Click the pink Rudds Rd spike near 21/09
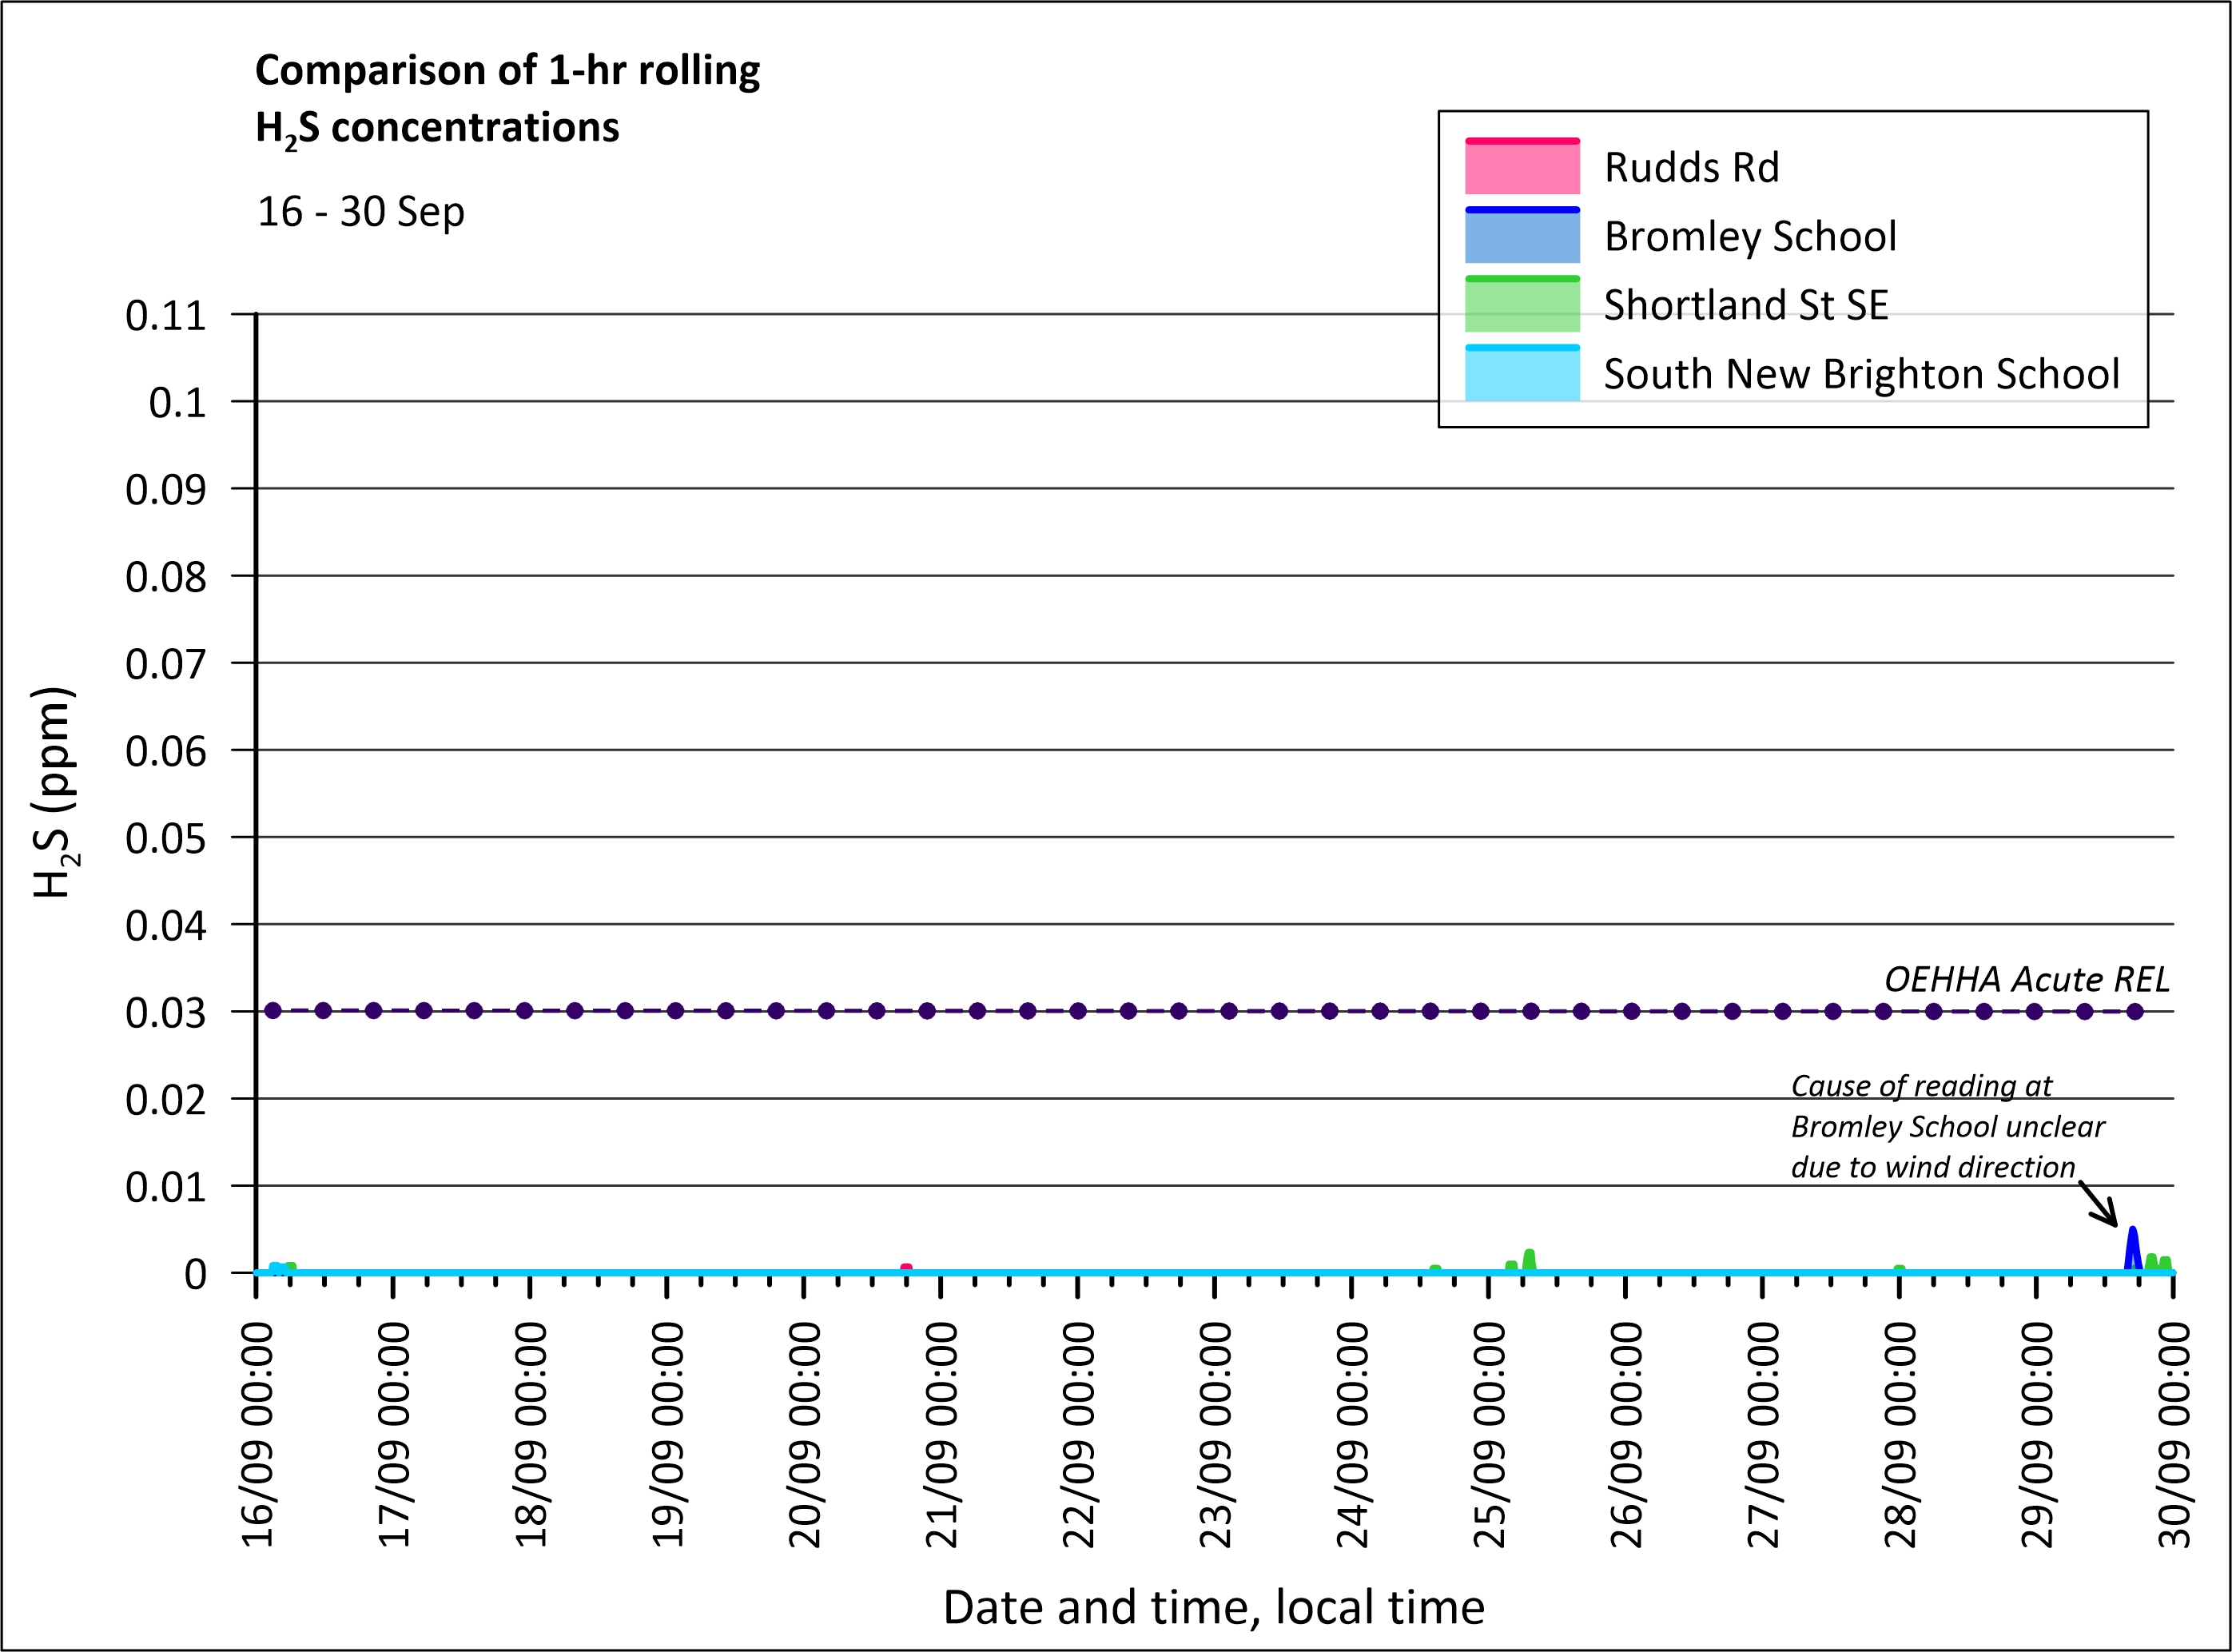The height and width of the screenshot is (1652, 2232). pyautogui.click(x=906, y=1267)
